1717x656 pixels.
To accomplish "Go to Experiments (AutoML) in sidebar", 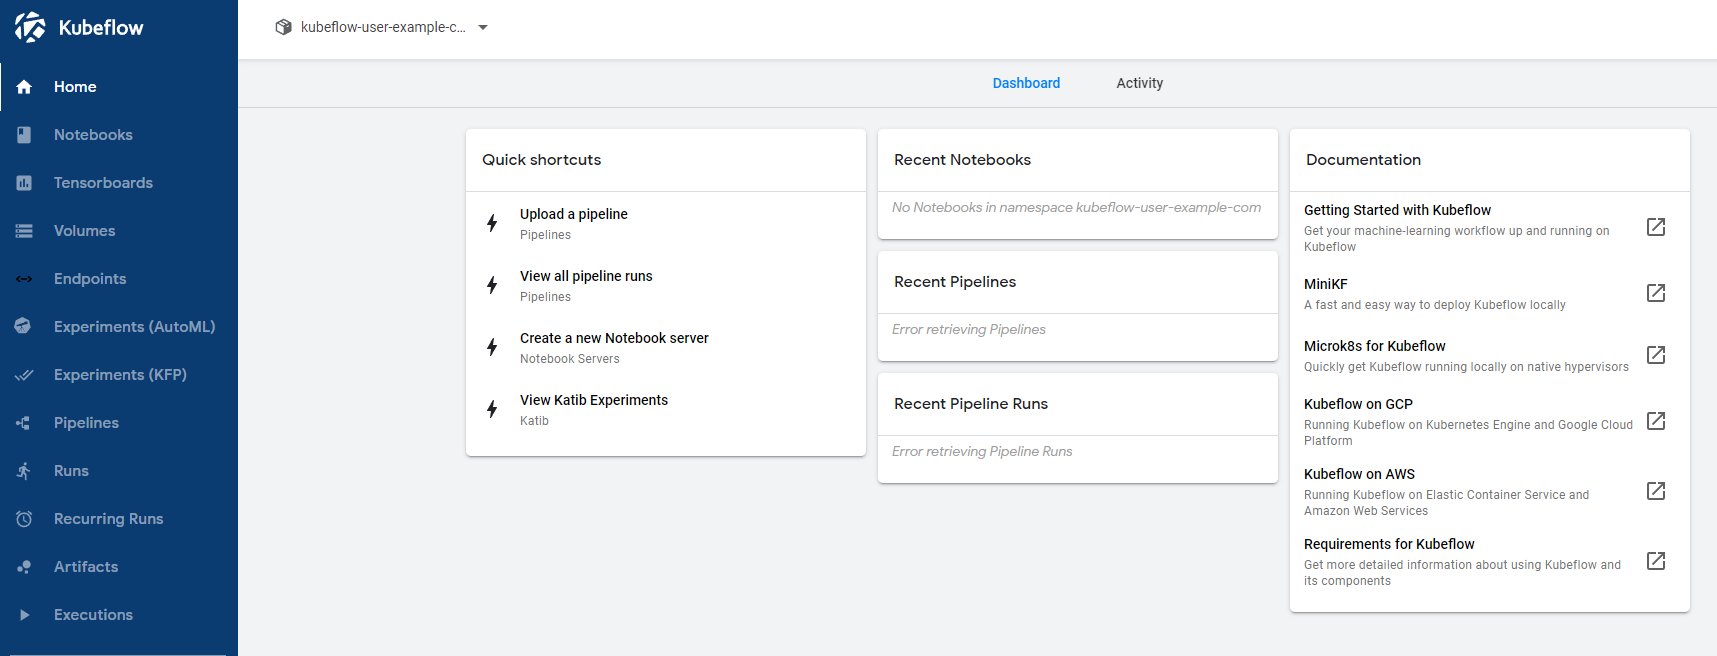I will (x=134, y=327).
